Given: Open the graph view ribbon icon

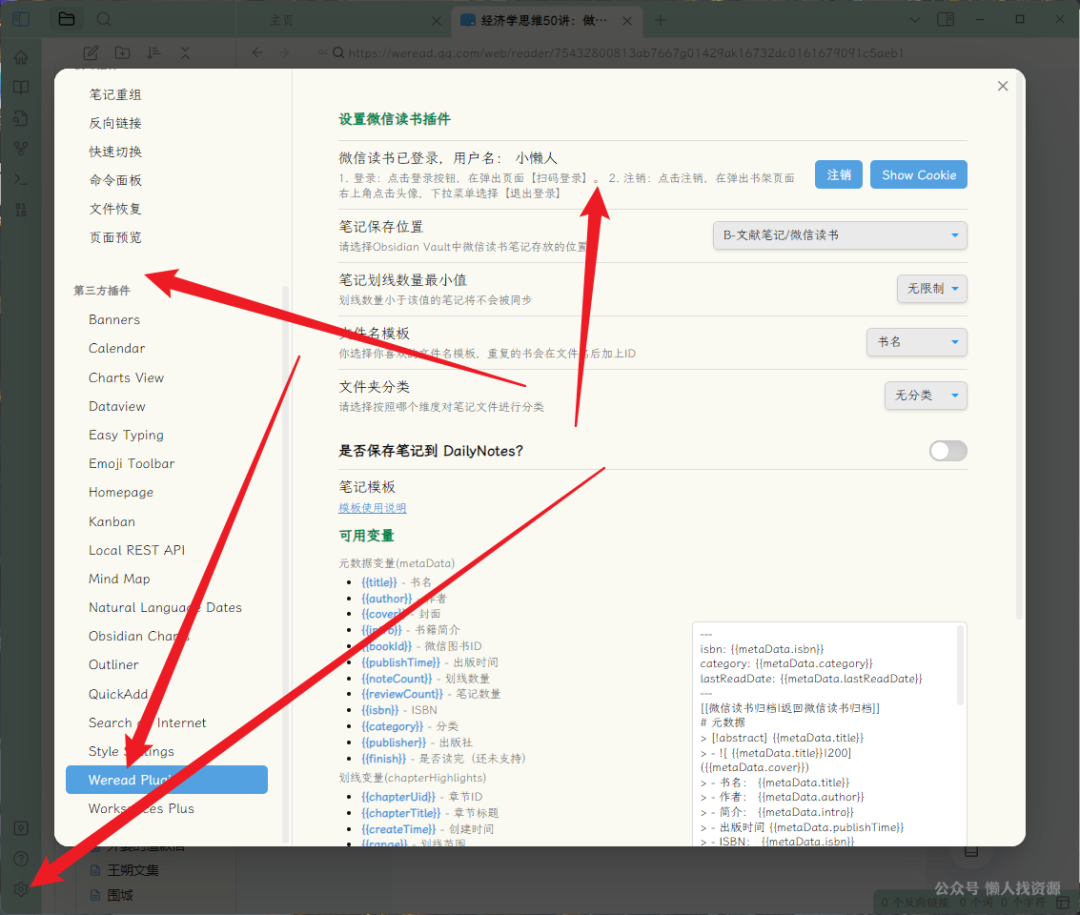Looking at the screenshot, I should pos(21,148).
